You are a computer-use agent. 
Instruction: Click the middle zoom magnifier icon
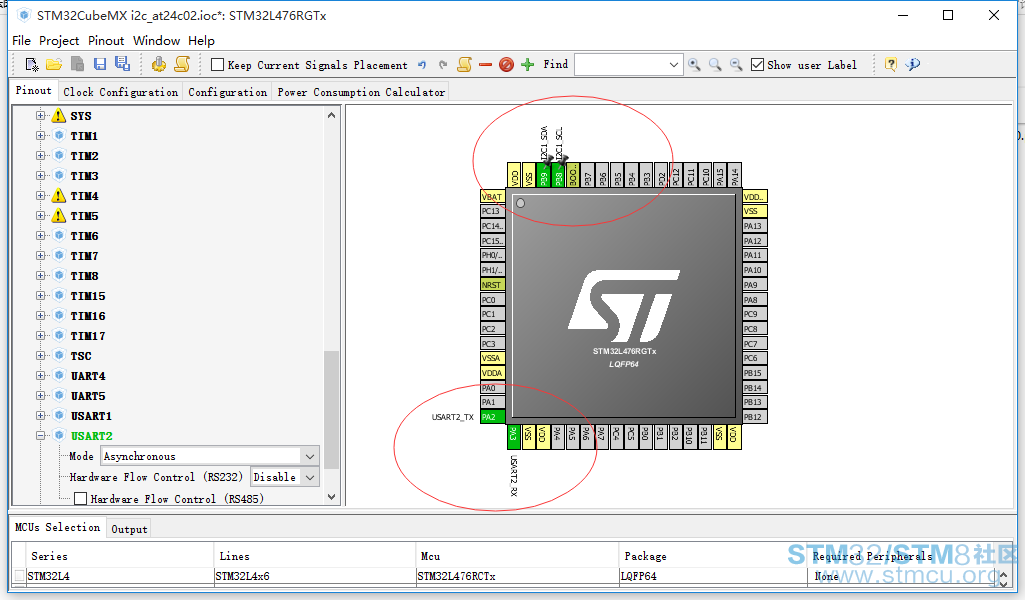715,65
